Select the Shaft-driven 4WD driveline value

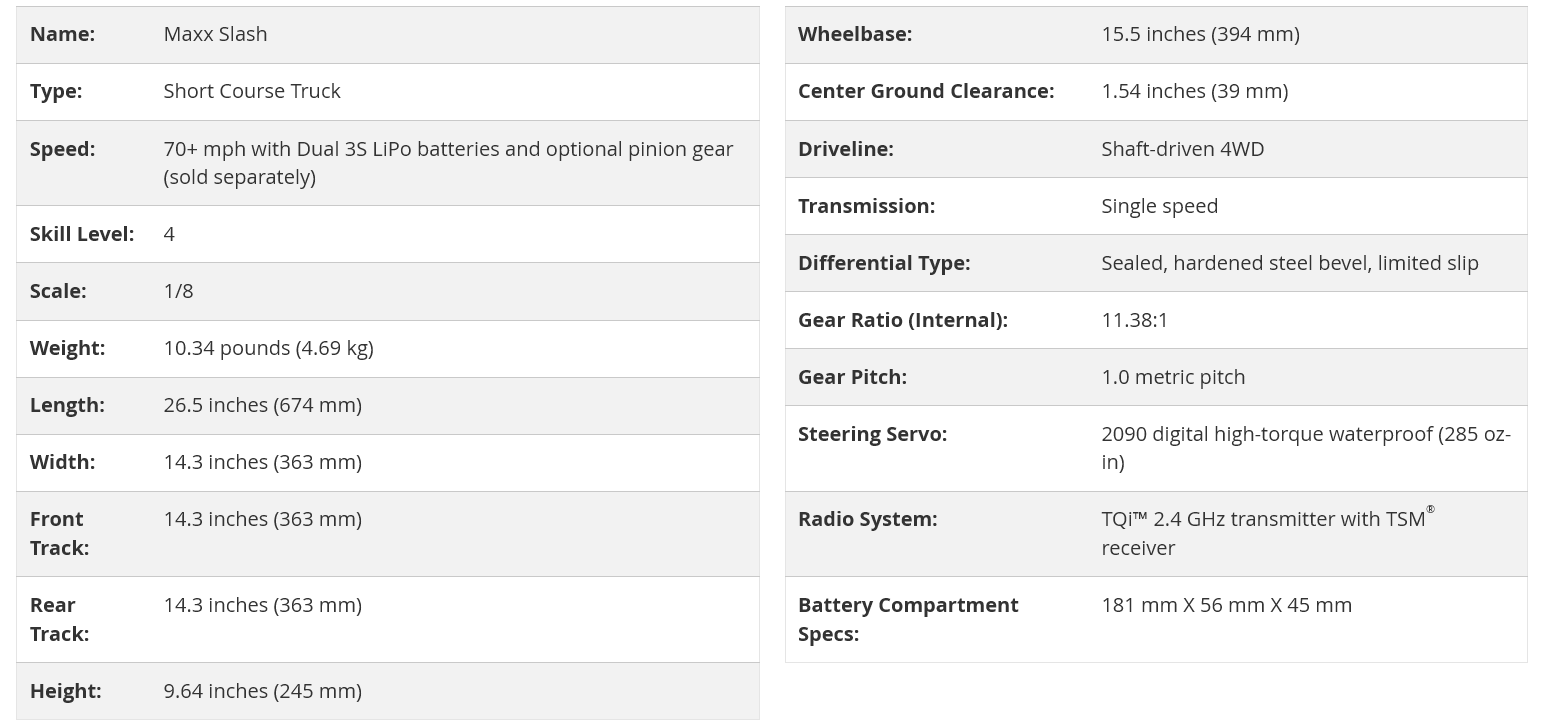point(1182,149)
